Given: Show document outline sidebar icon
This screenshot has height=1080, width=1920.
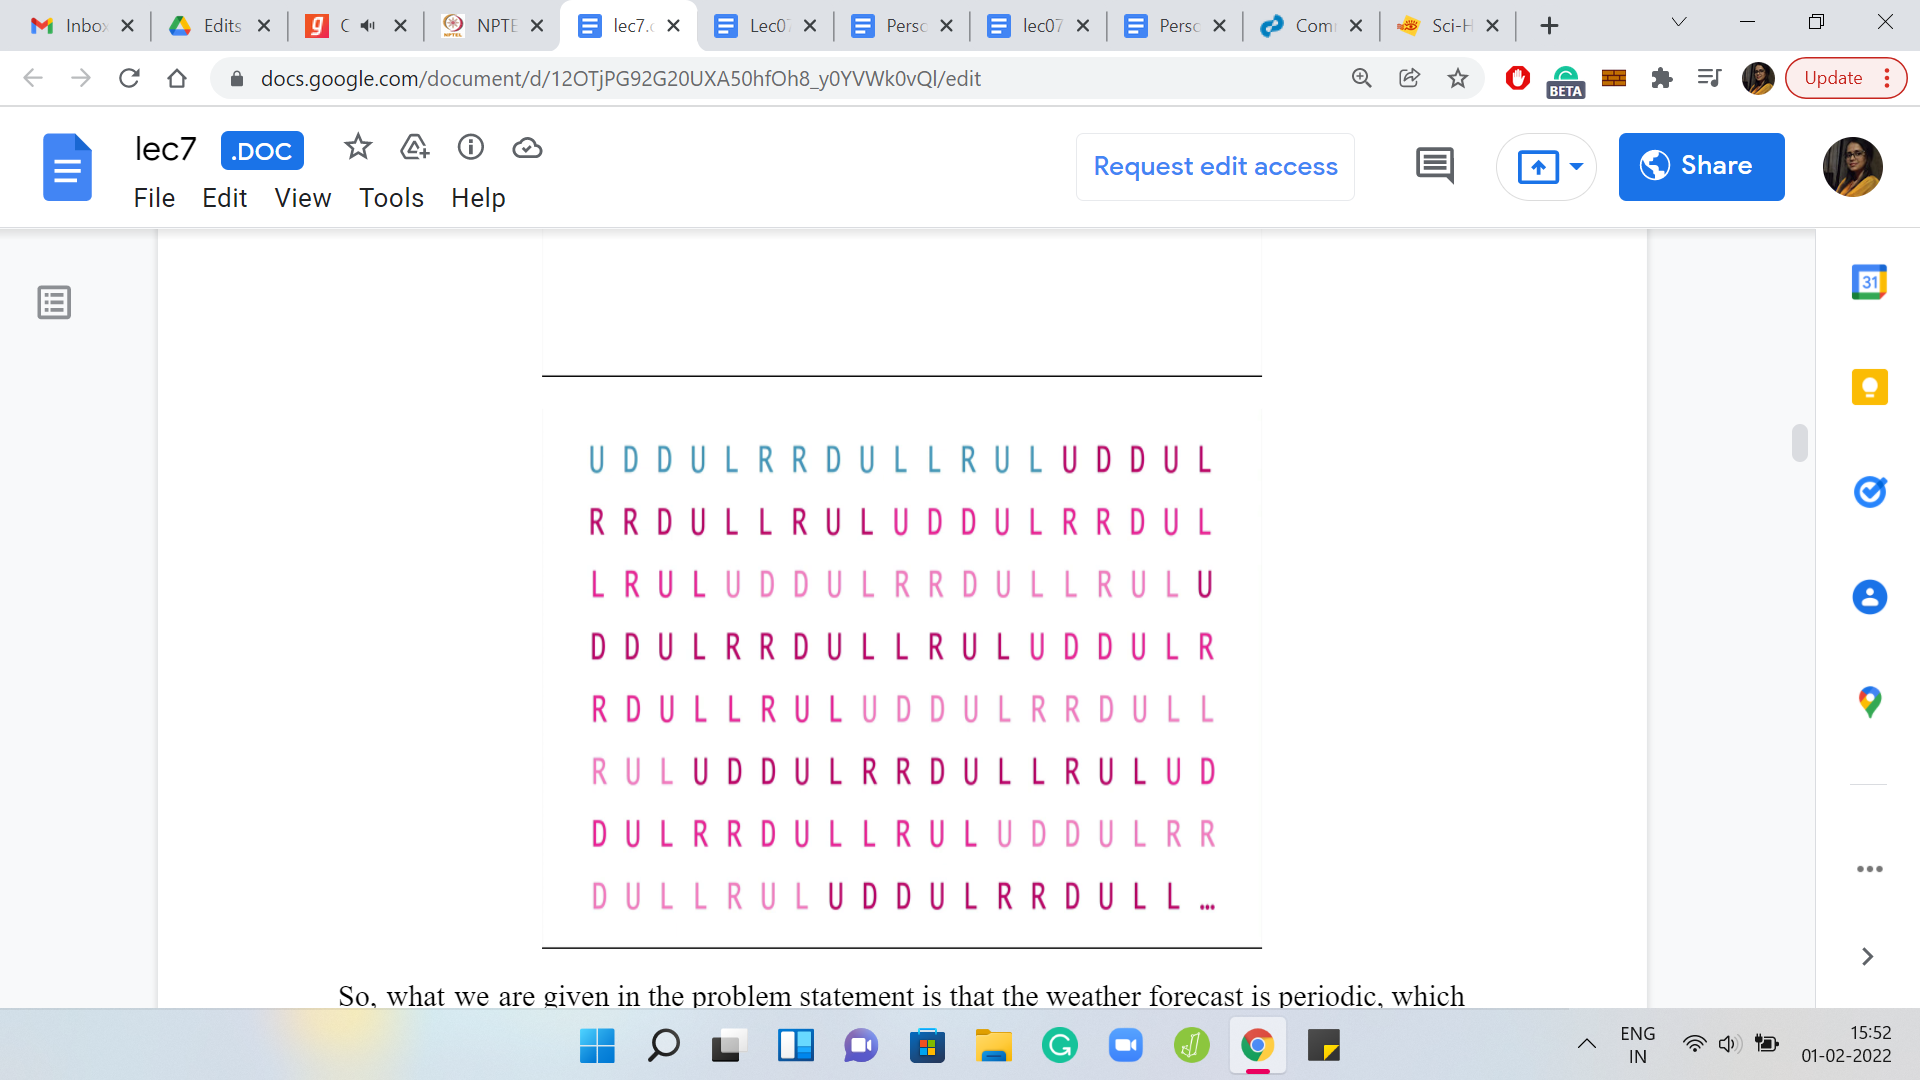Looking at the screenshot, I should pyautogui.click(x=54, y=302).
